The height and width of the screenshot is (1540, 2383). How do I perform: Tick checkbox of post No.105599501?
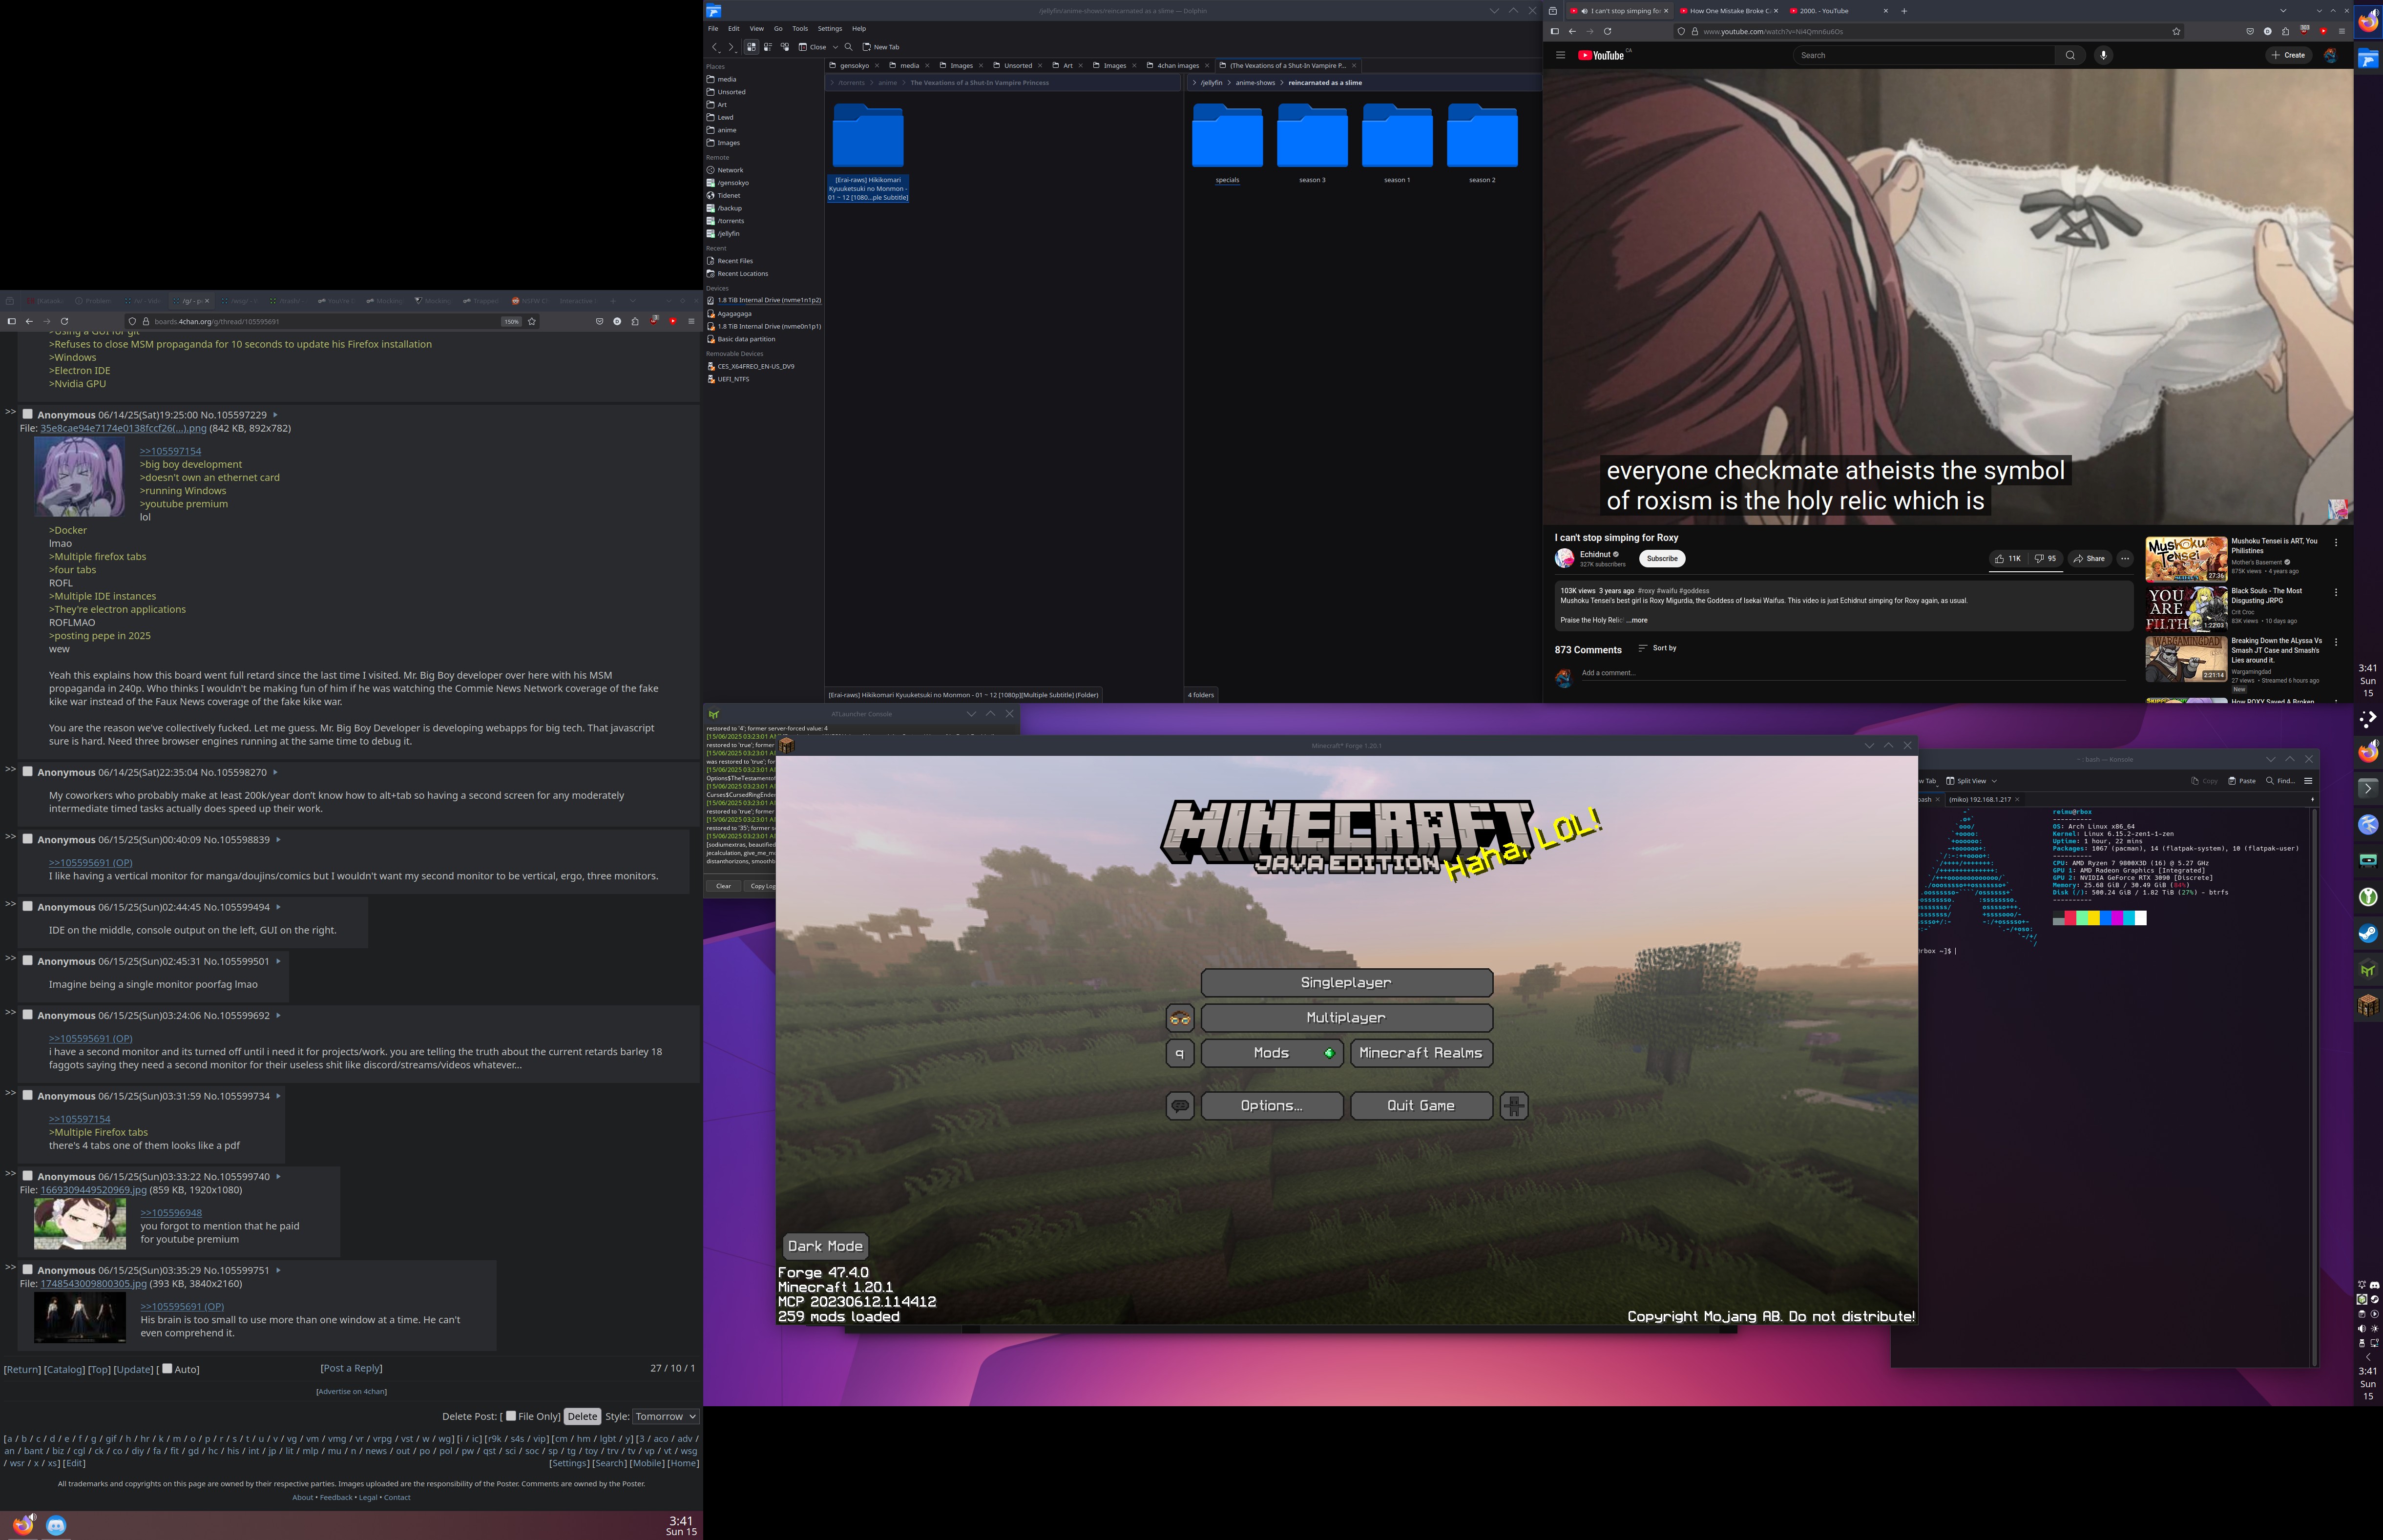[x=28, y=961]
